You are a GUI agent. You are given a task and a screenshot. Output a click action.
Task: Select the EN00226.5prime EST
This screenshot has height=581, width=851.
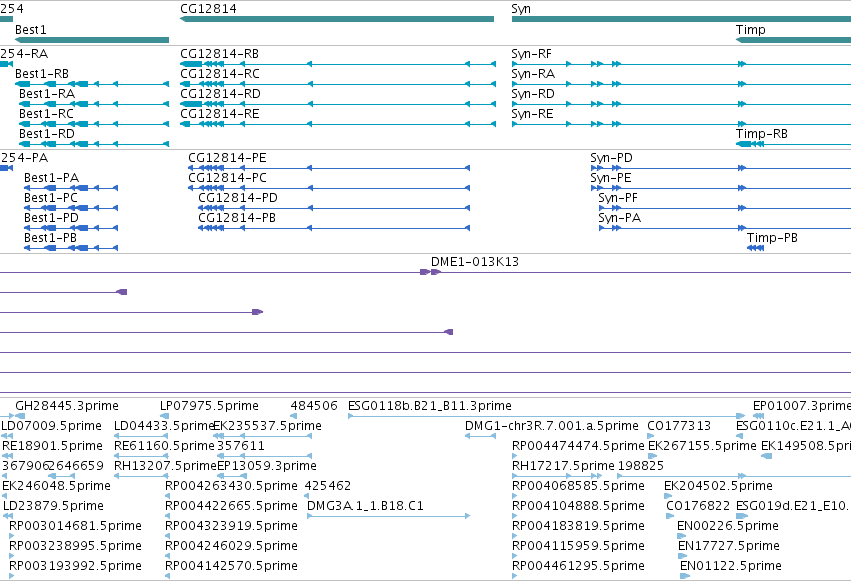(x=682, y=536)
